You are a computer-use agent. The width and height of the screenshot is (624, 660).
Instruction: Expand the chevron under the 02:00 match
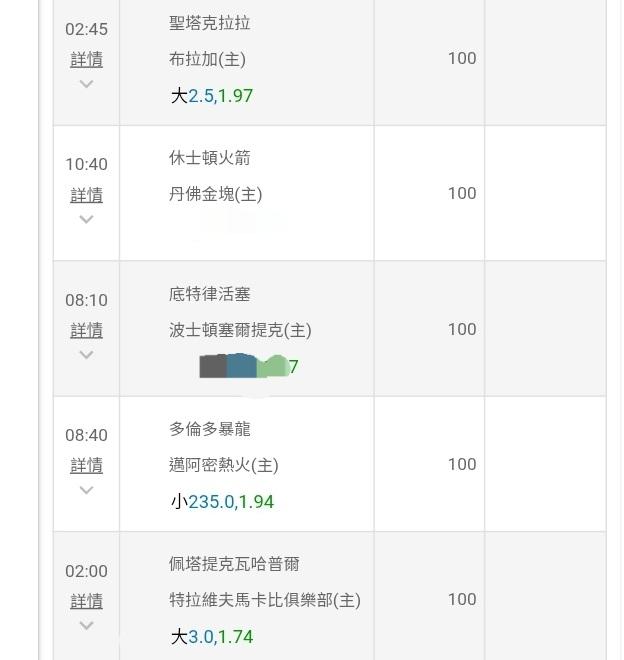[86, 625]
